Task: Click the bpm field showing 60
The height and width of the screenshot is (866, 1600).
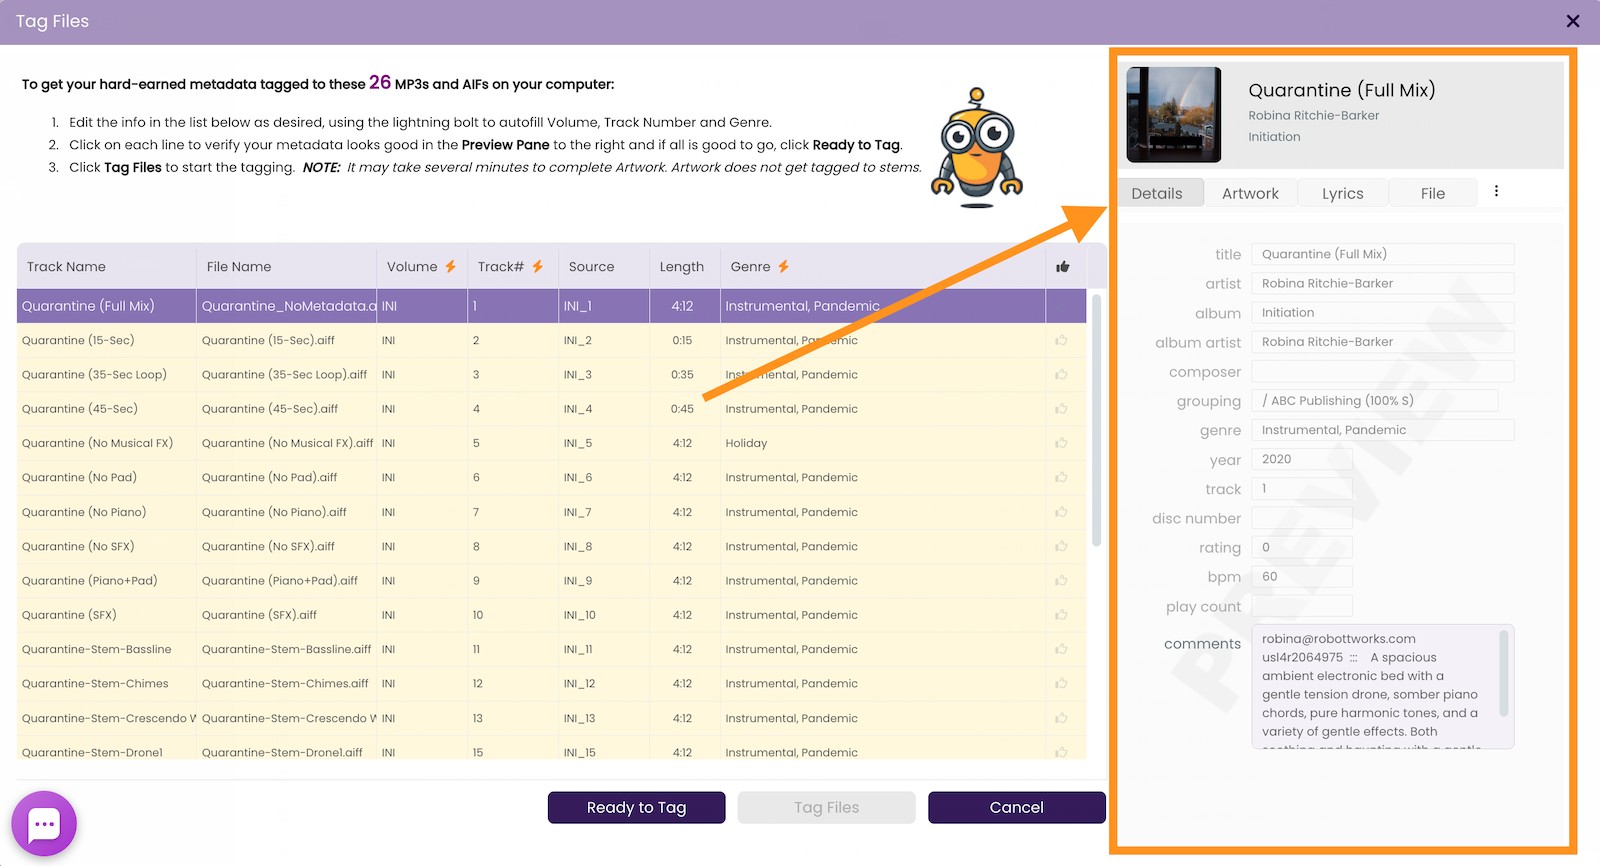Action: (x=1302, y=576)
